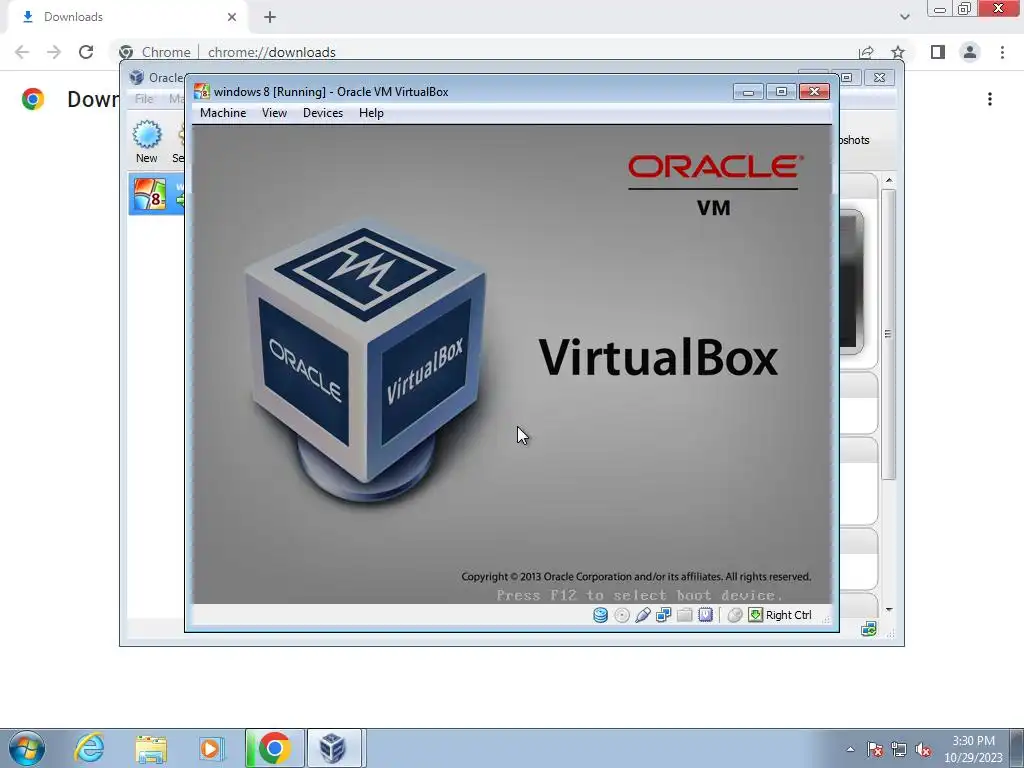Image resolution: width=1024 pixels, height=768 pixels.
Task: Open the Help menu in the VM window
Action: coord(371,113)
